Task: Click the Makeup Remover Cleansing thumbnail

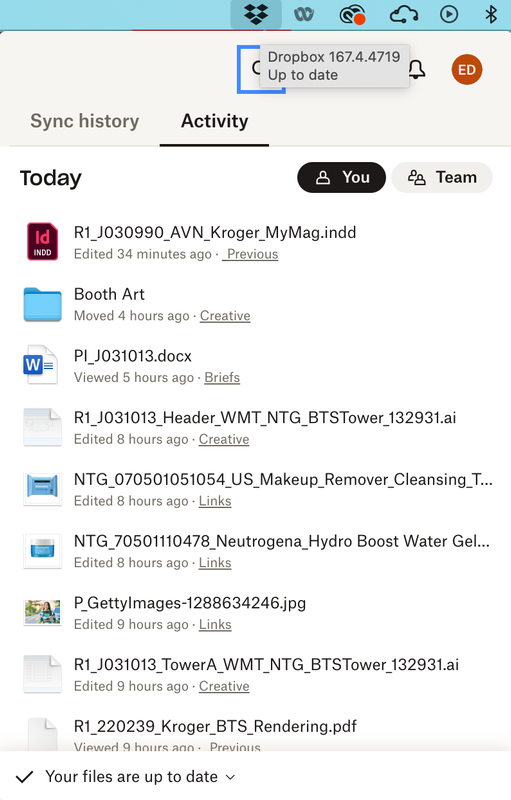Action: [42, 489]
